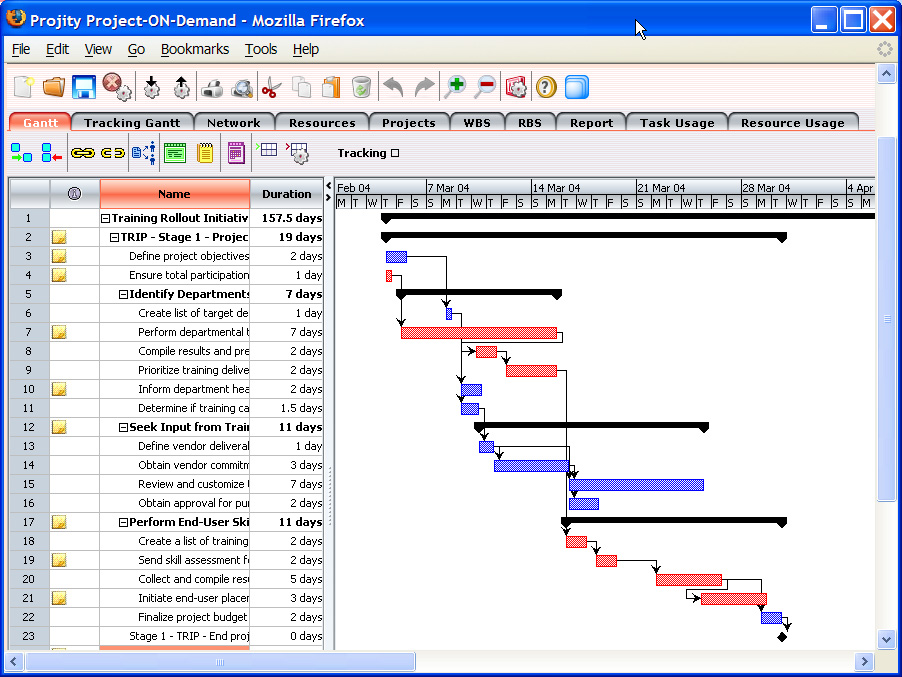Screen dimensions: 902x677
Task: Print the Gantt chart
Action: click(212, 88)
